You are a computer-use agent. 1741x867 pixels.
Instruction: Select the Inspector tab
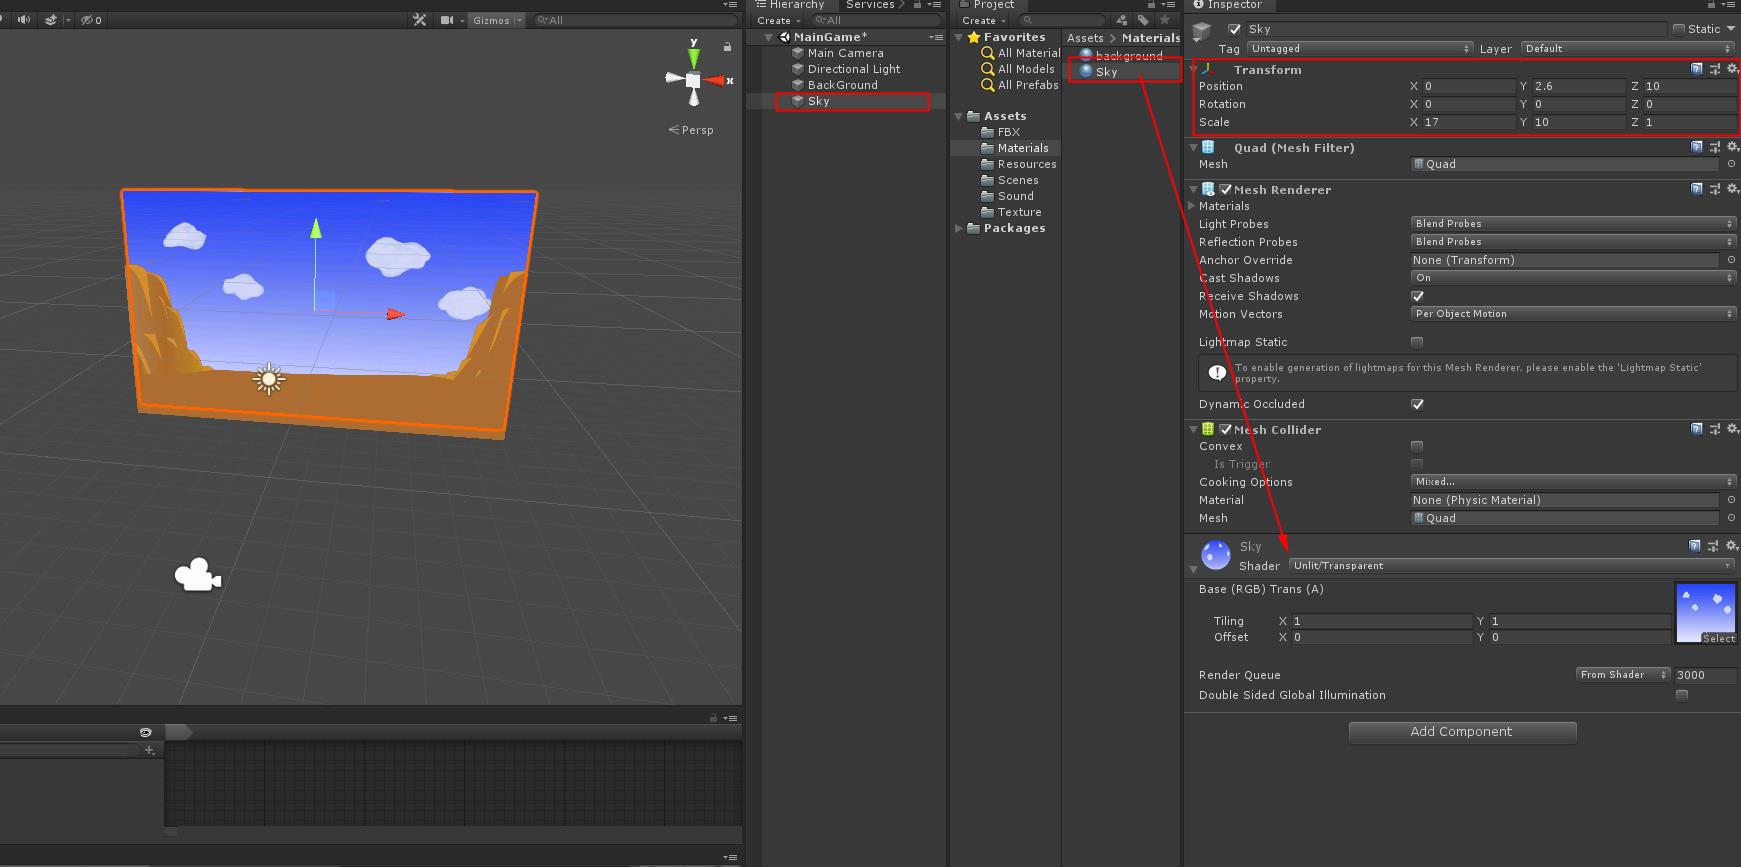click(x=1228, y=5)
